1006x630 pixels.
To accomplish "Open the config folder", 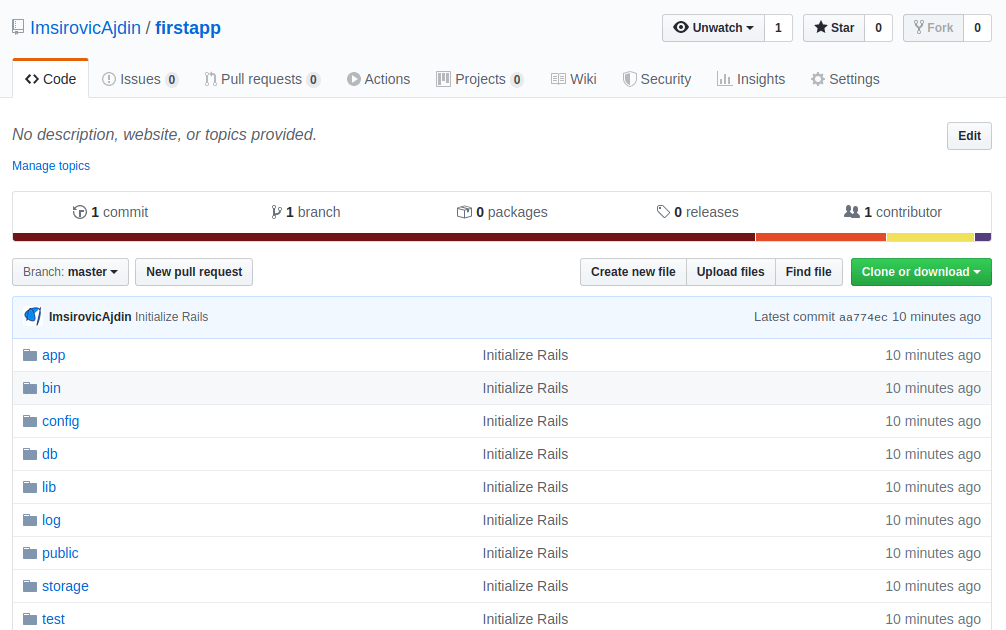I will 61,421.
